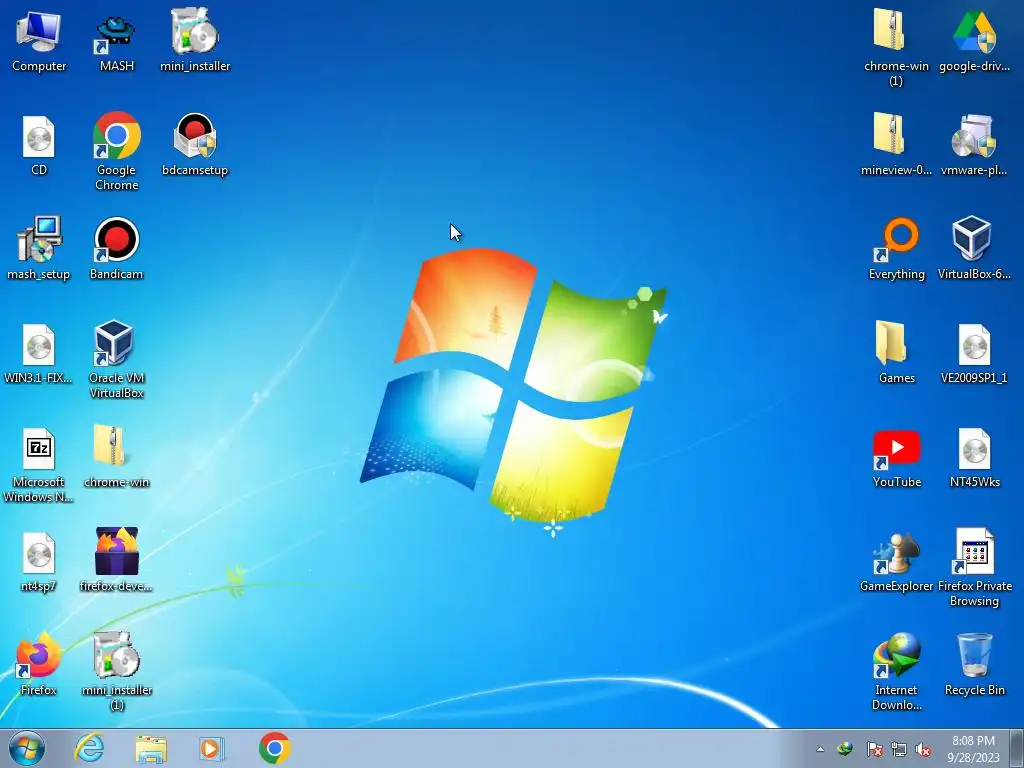Select the Google Chrome desktop shortcut

point(116,152)
